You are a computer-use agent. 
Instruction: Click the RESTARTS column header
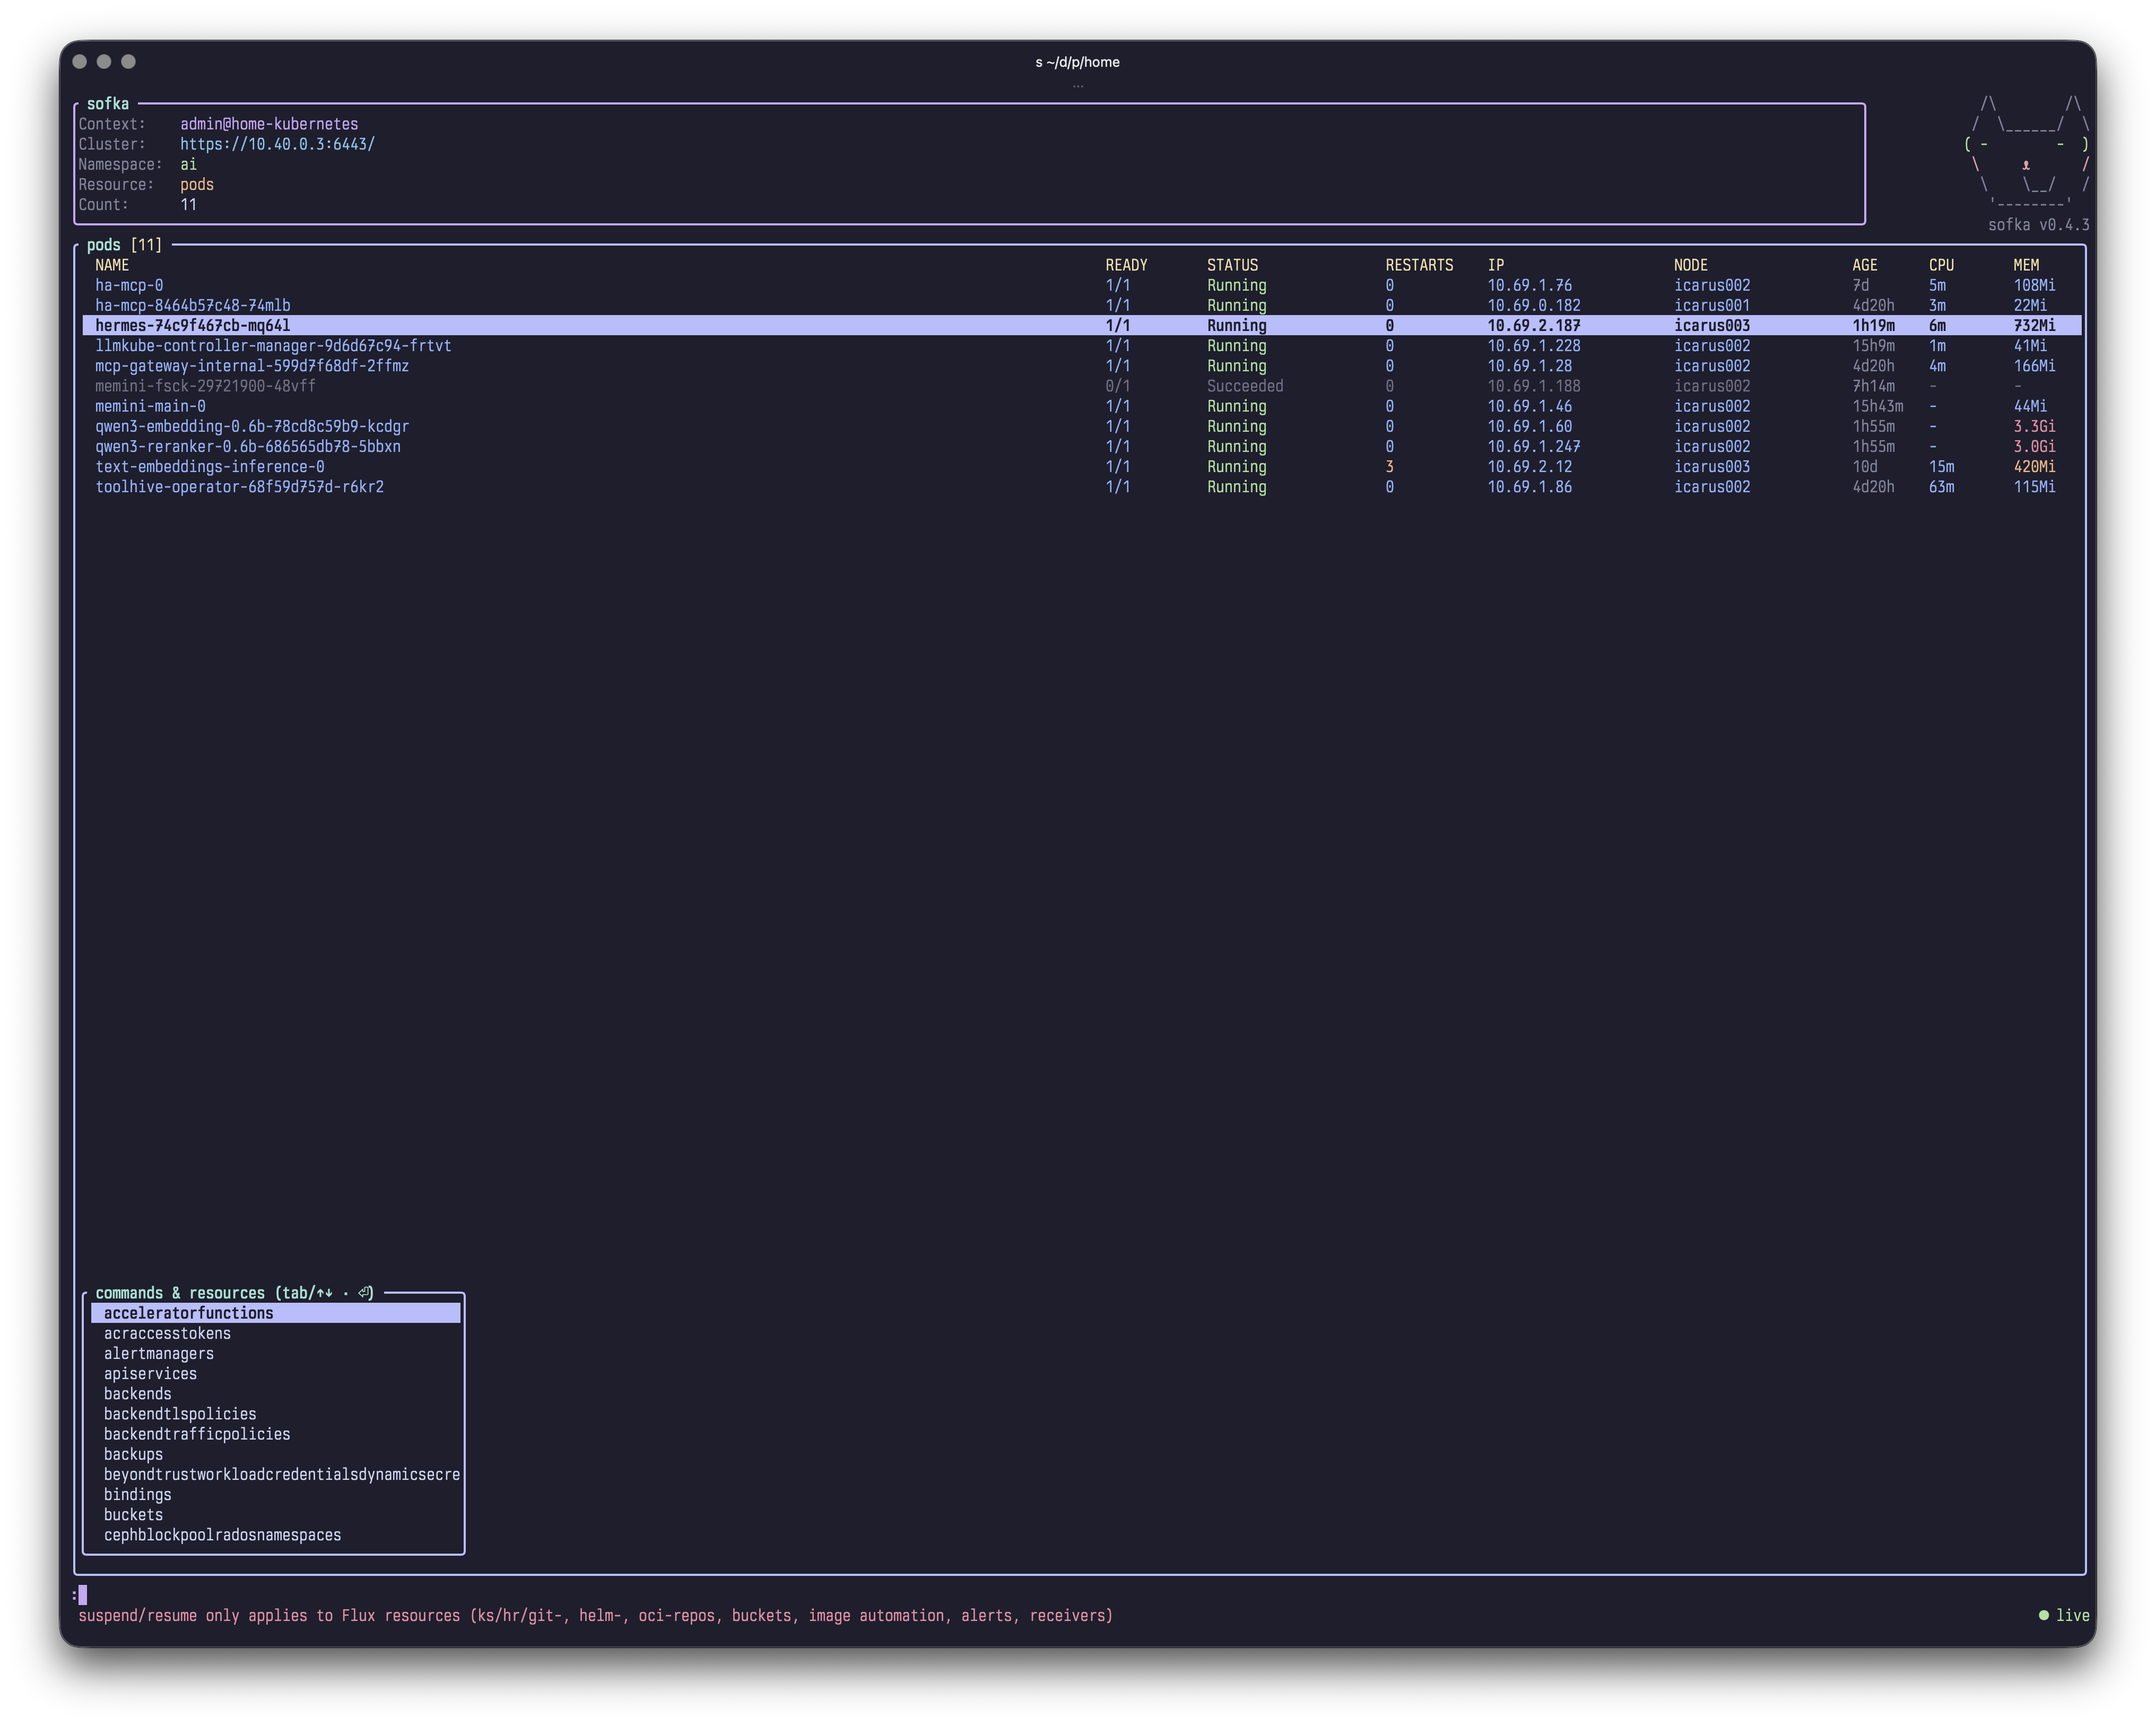tap(1419, 265)
